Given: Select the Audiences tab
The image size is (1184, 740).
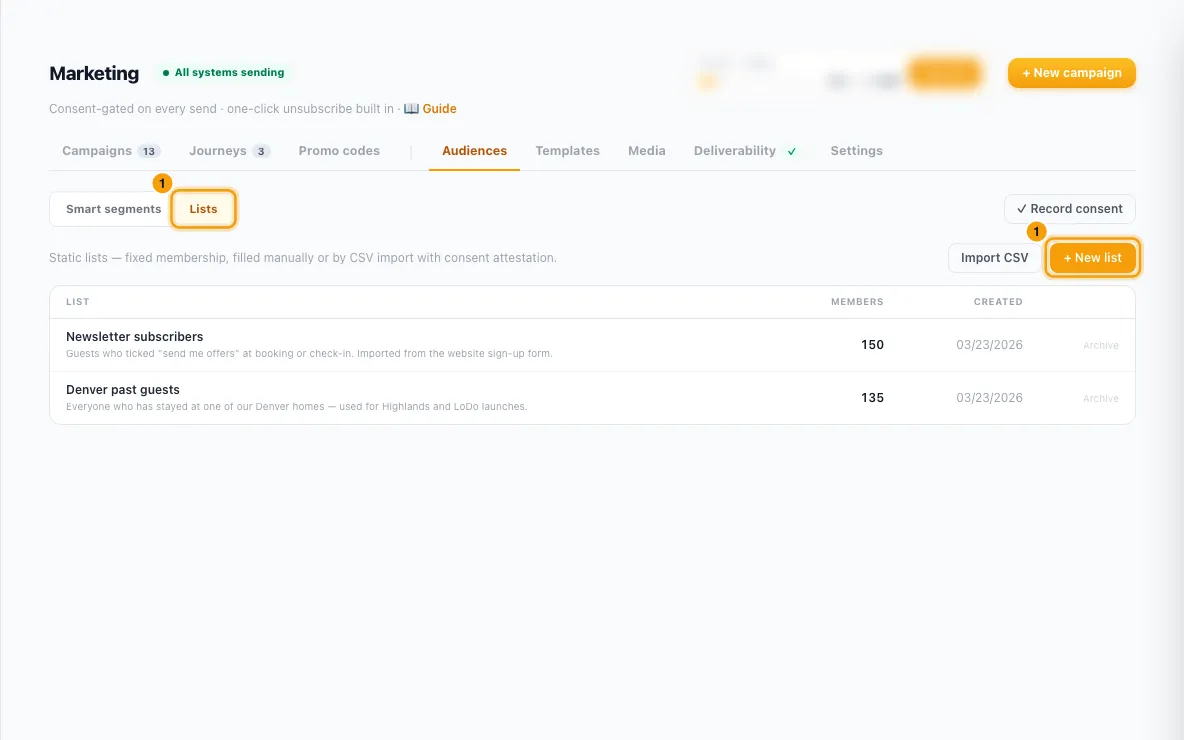Looking at the screenshot, I should point(474,151).
